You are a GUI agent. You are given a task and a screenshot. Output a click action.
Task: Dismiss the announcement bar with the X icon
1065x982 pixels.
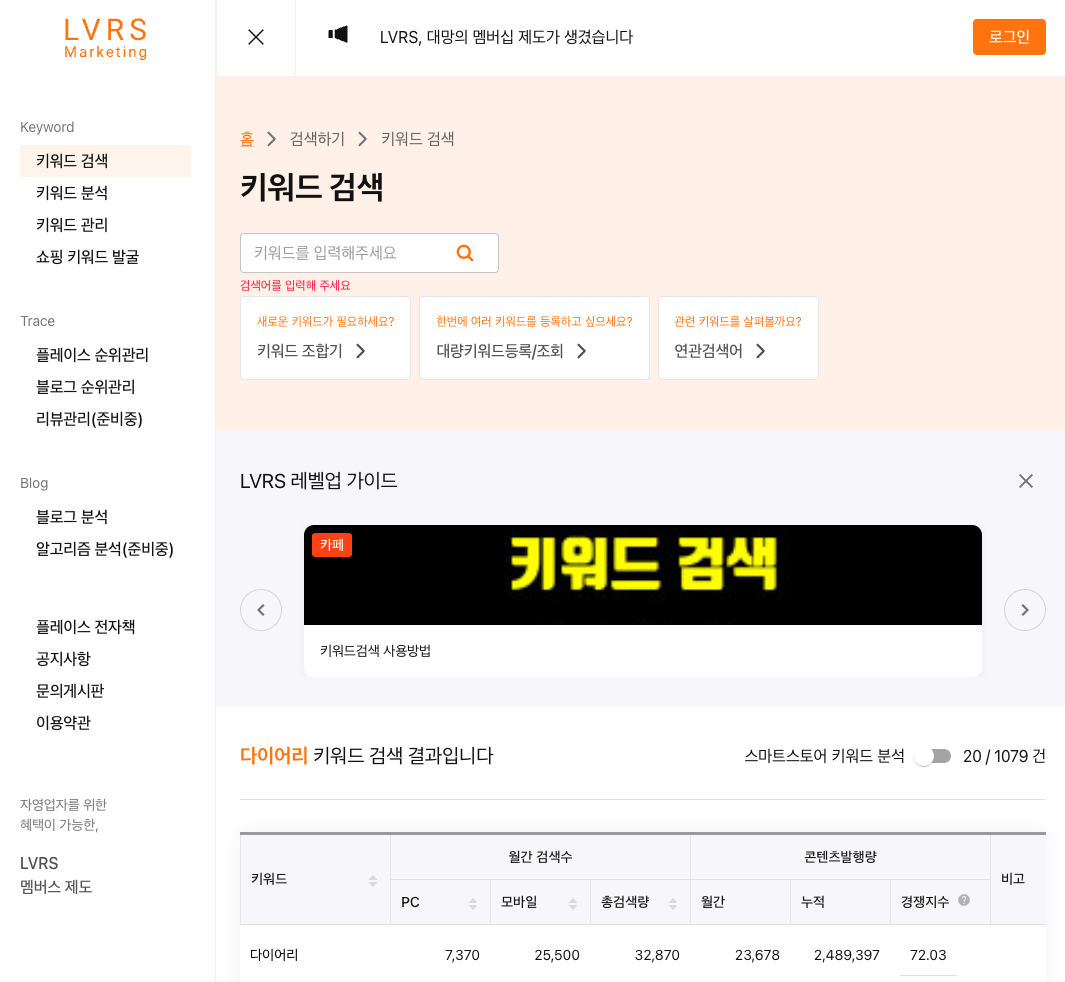(255, 36)
